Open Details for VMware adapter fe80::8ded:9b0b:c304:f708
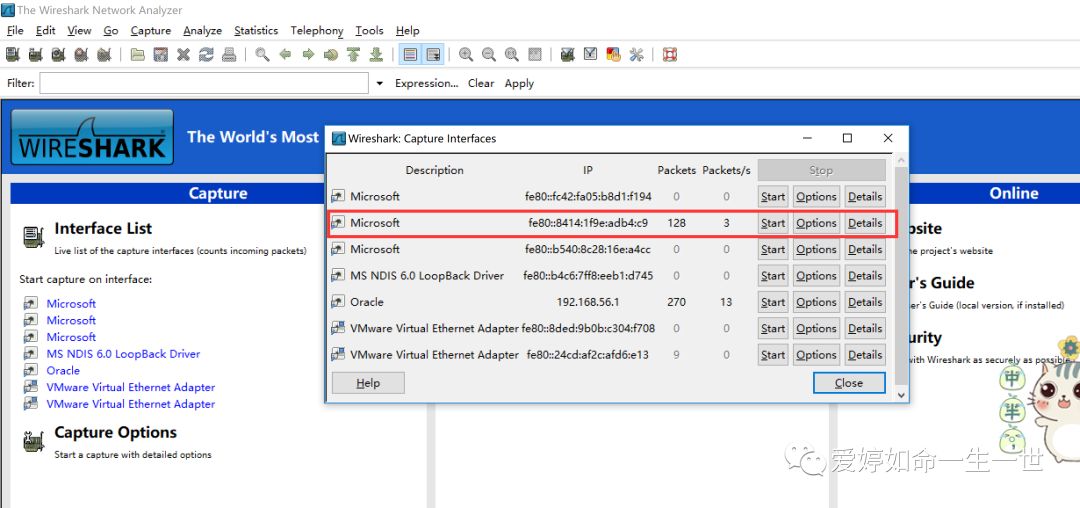1080x508 pixels. click(x=865, y=328)
